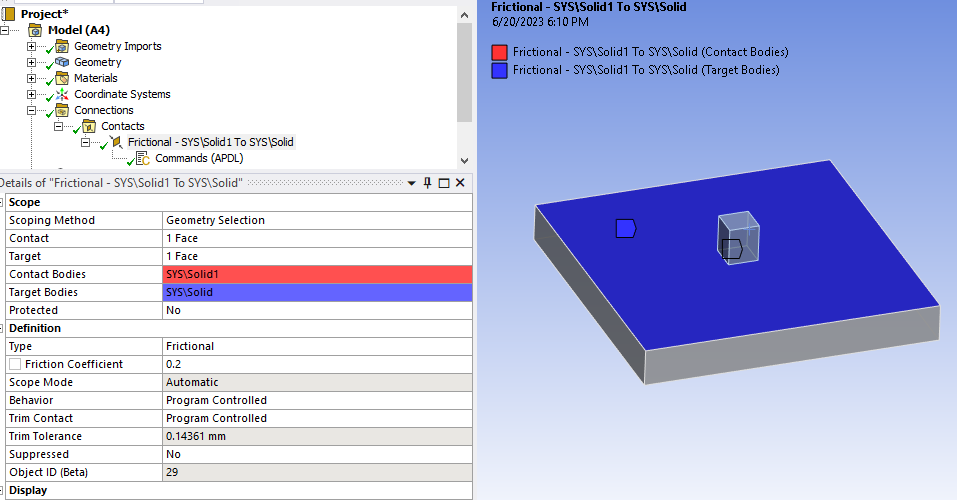This screenshot has width=957, height=500.
Task: Click the red SYS\Solid1 Contact Bodies cell
Action: [316, 274]
